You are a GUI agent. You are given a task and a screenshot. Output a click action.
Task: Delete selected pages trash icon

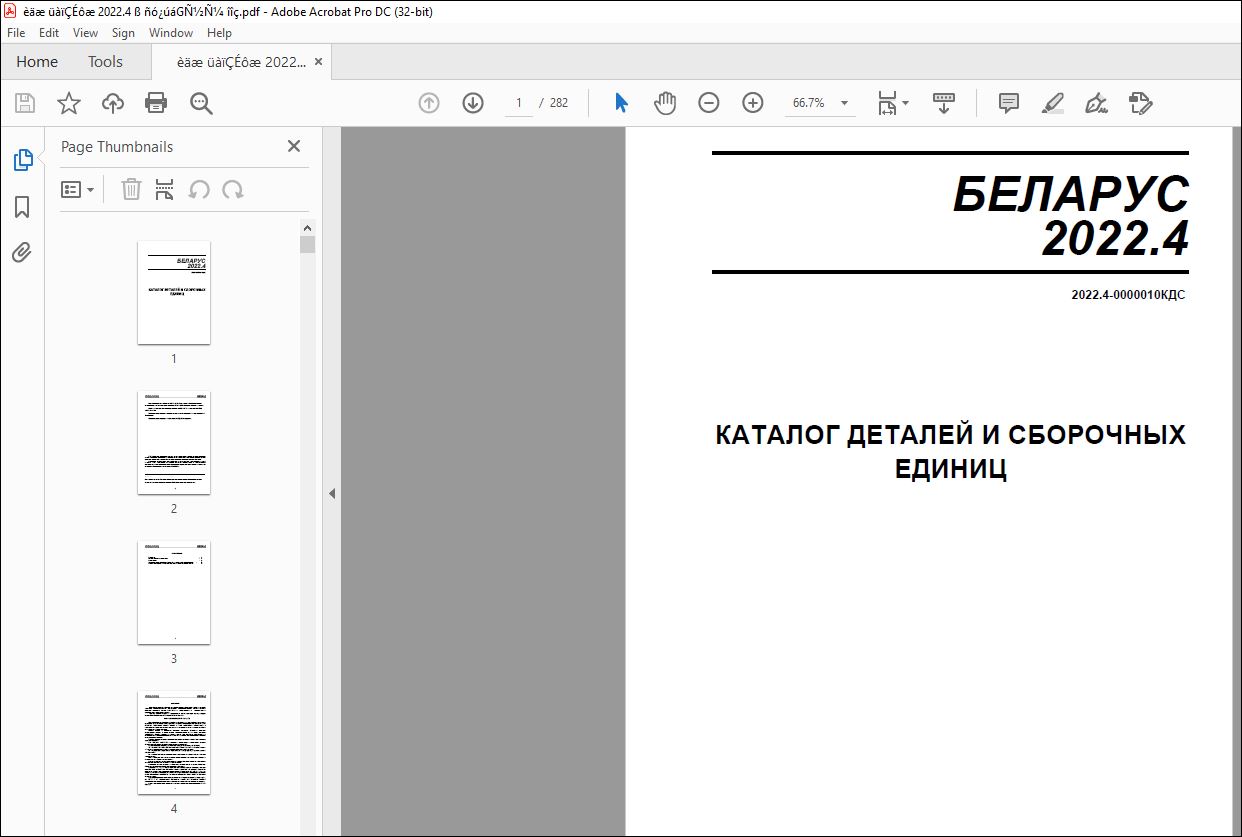coord(131,189)
